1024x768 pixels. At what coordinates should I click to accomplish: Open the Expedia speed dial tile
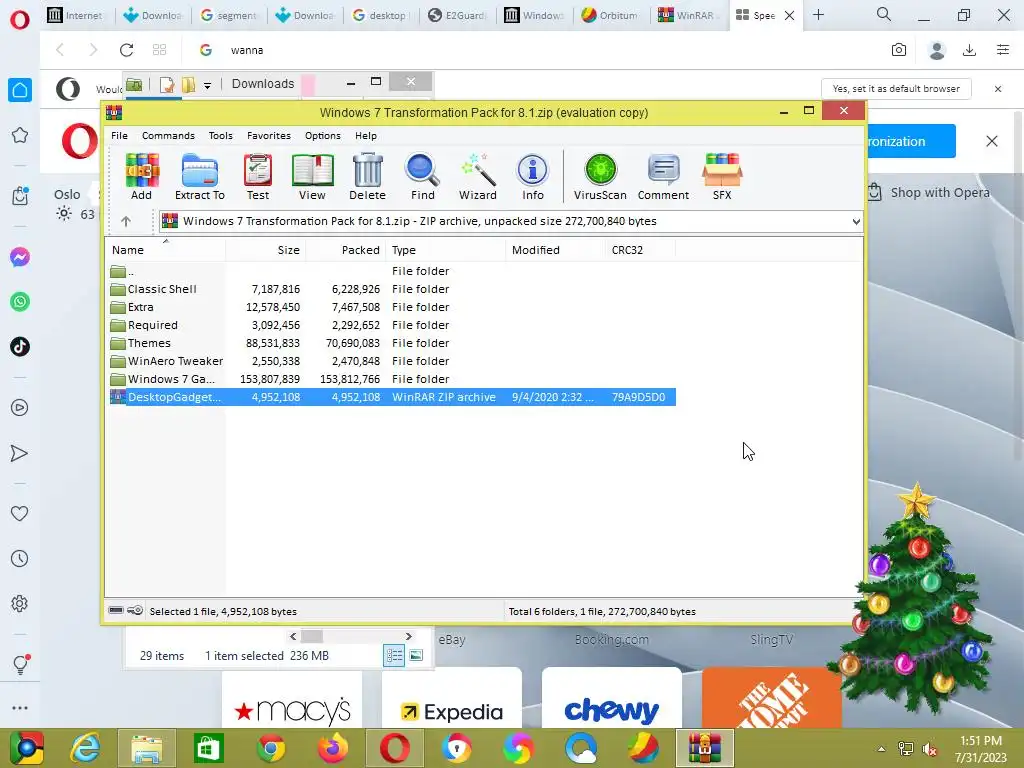(x=452, y=699)
